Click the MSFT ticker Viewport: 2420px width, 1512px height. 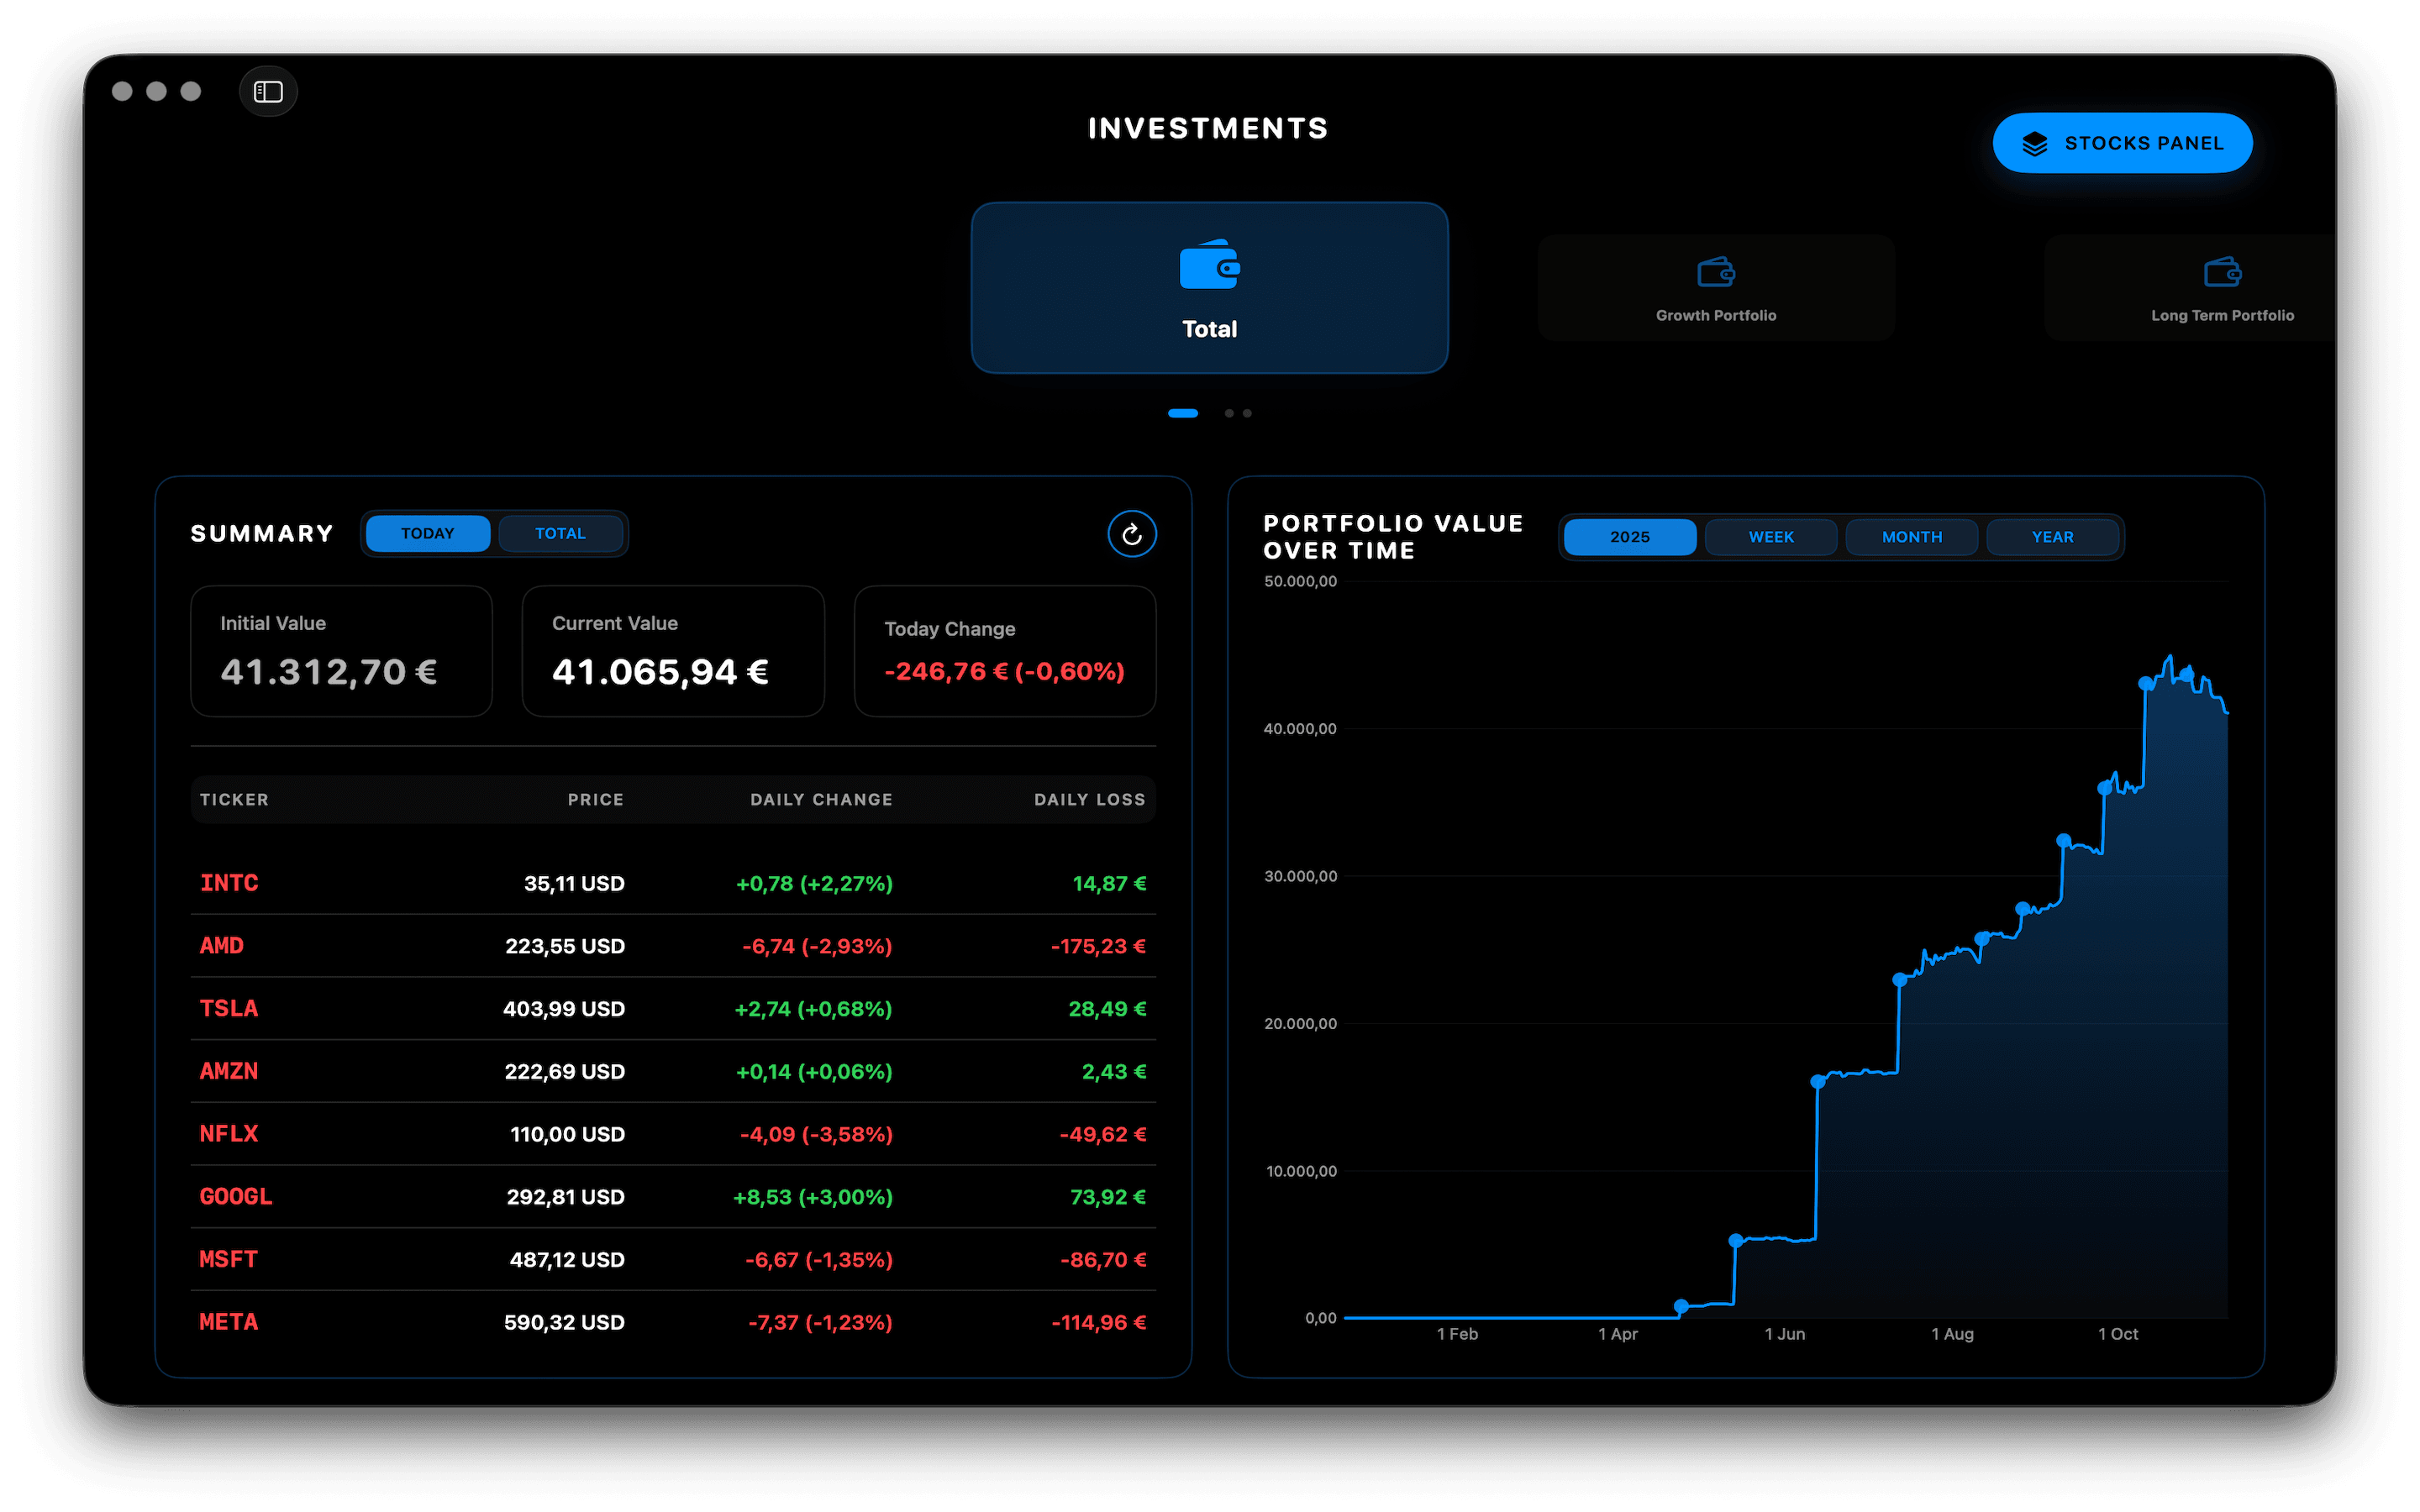(229, 1259)
